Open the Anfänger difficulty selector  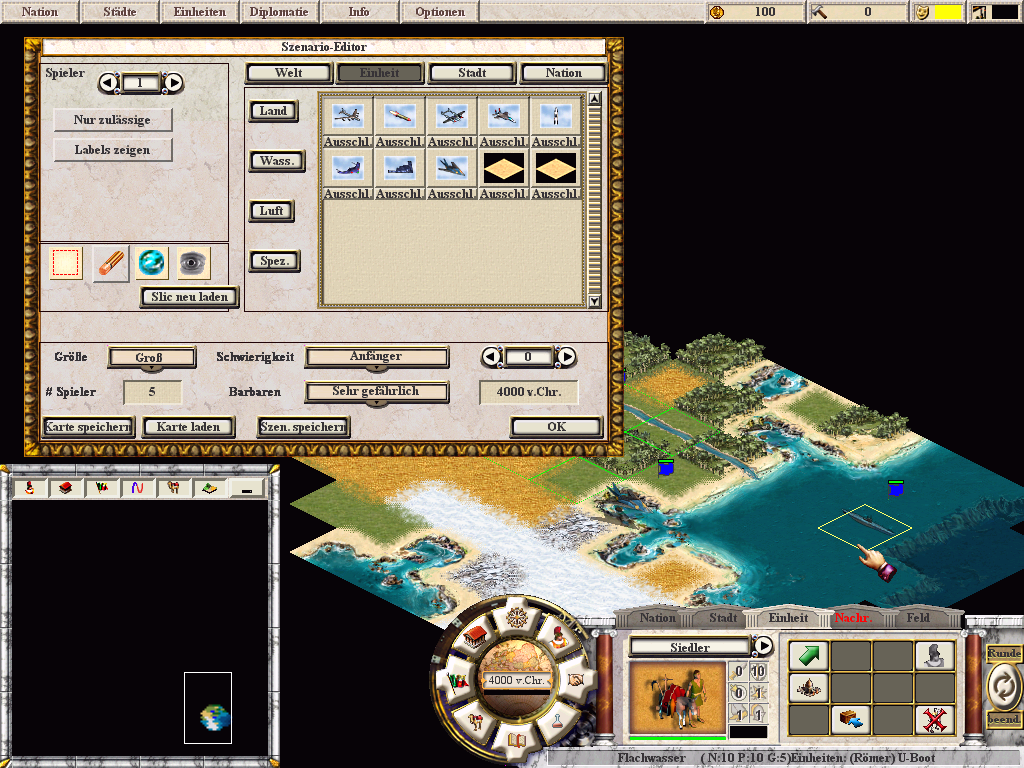[377, 357]
